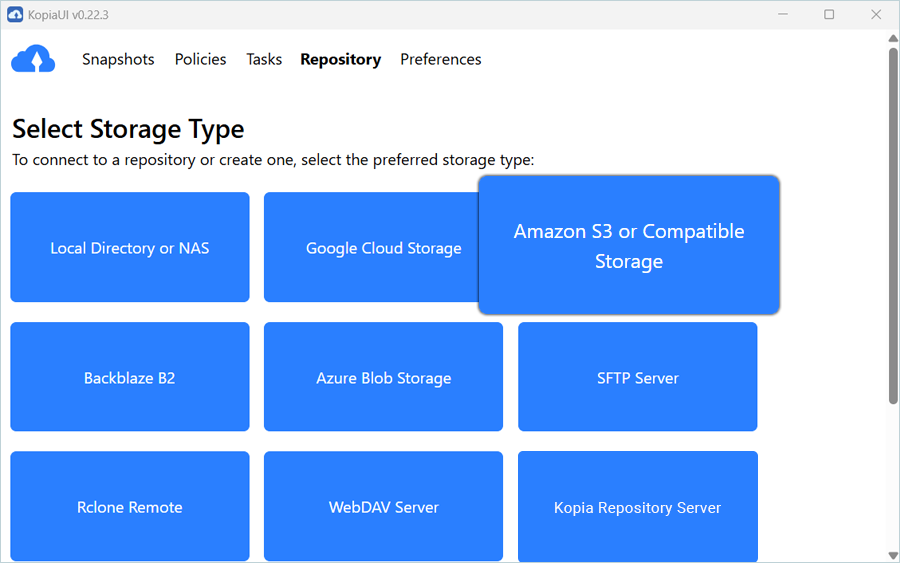Click the Kopia cloud logo icon
The width and height of the screenshot is (900, 563).
click(x=33, y=60)
